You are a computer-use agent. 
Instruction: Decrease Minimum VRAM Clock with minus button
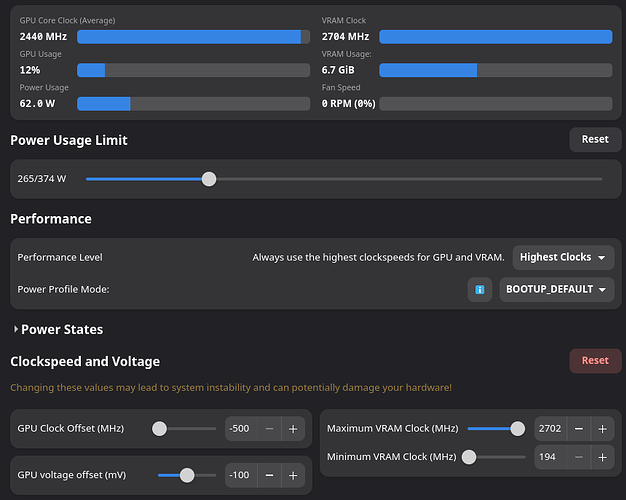pyautogui.click(x=579, y=457)
